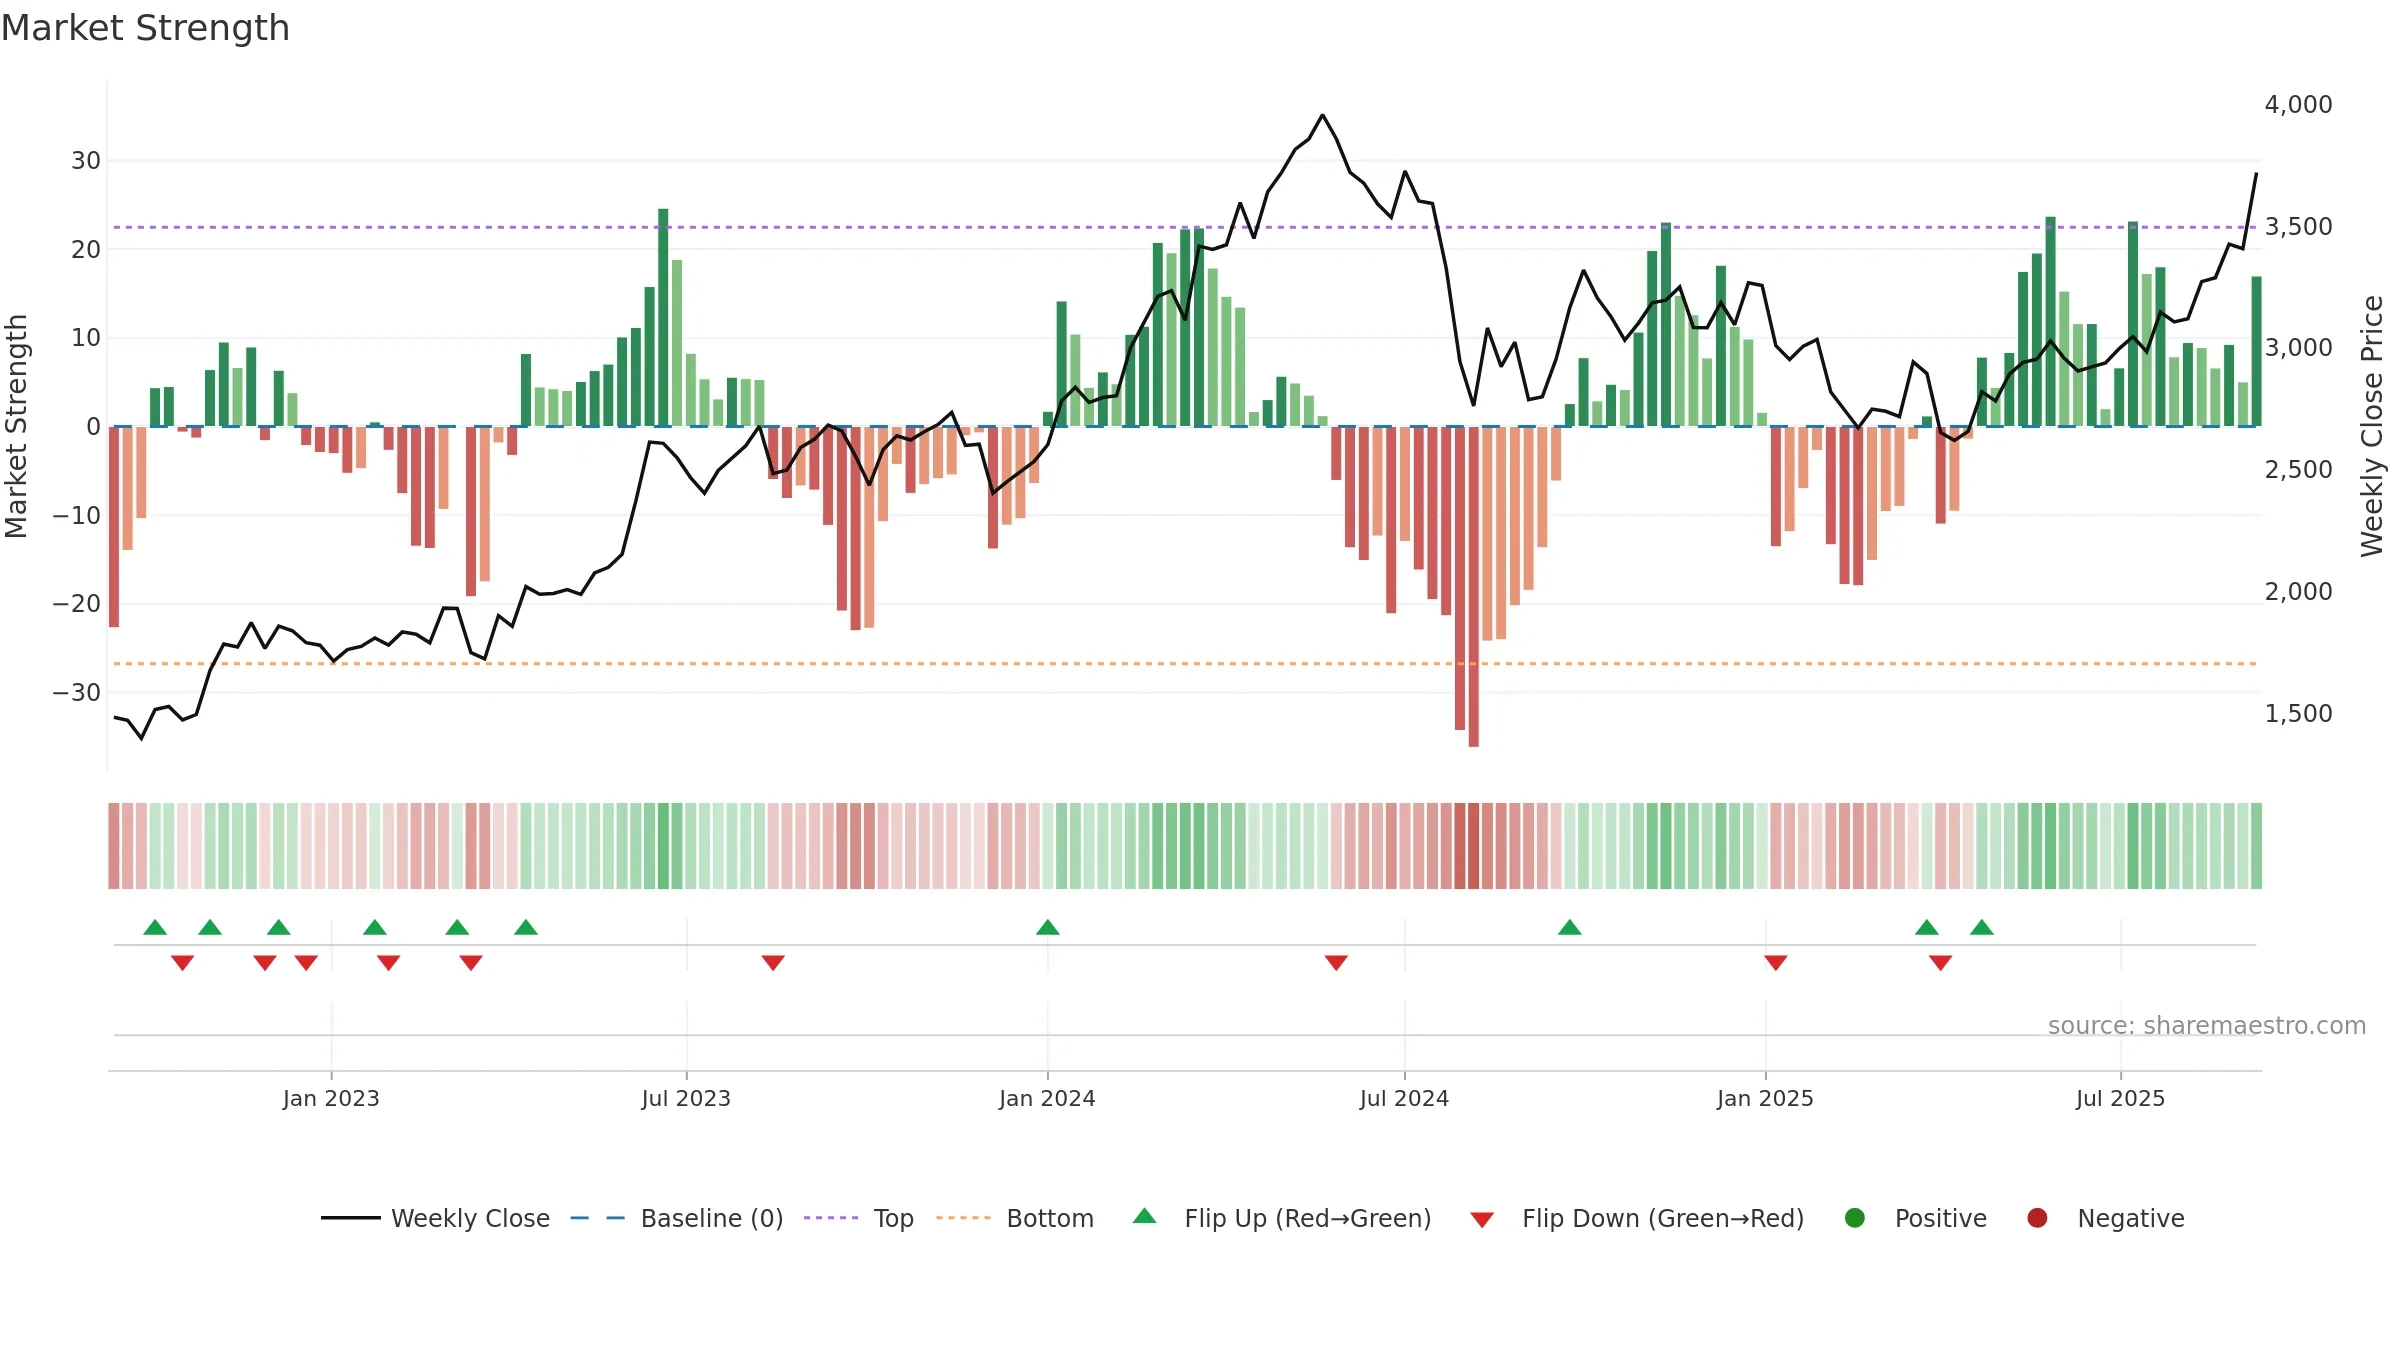Click the green Flip Up triangle legend icon
The height and width of the screenshot is (1350, 2400).
tap(1145, 1216)
